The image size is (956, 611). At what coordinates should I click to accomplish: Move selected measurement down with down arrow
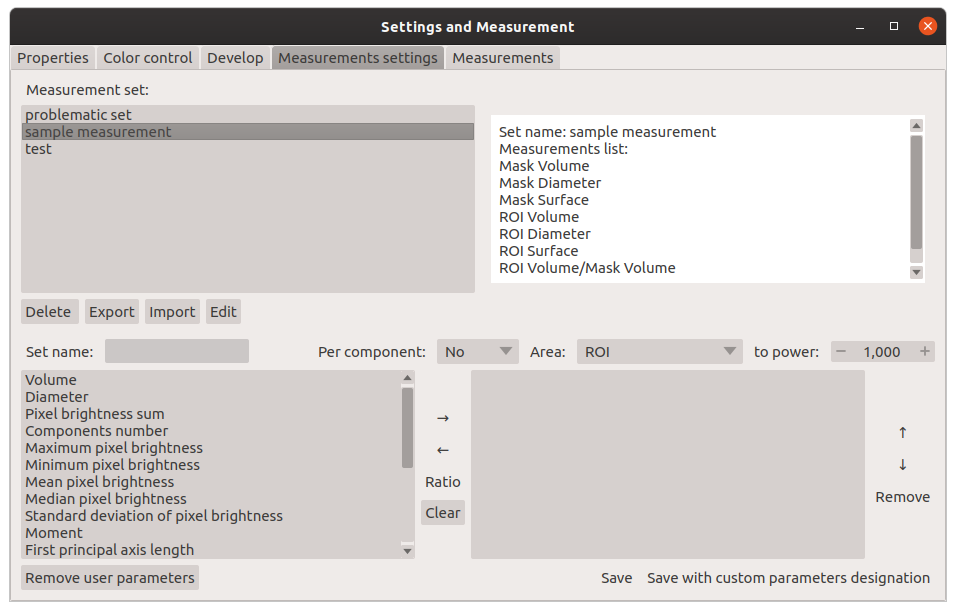tap(902, 465)
